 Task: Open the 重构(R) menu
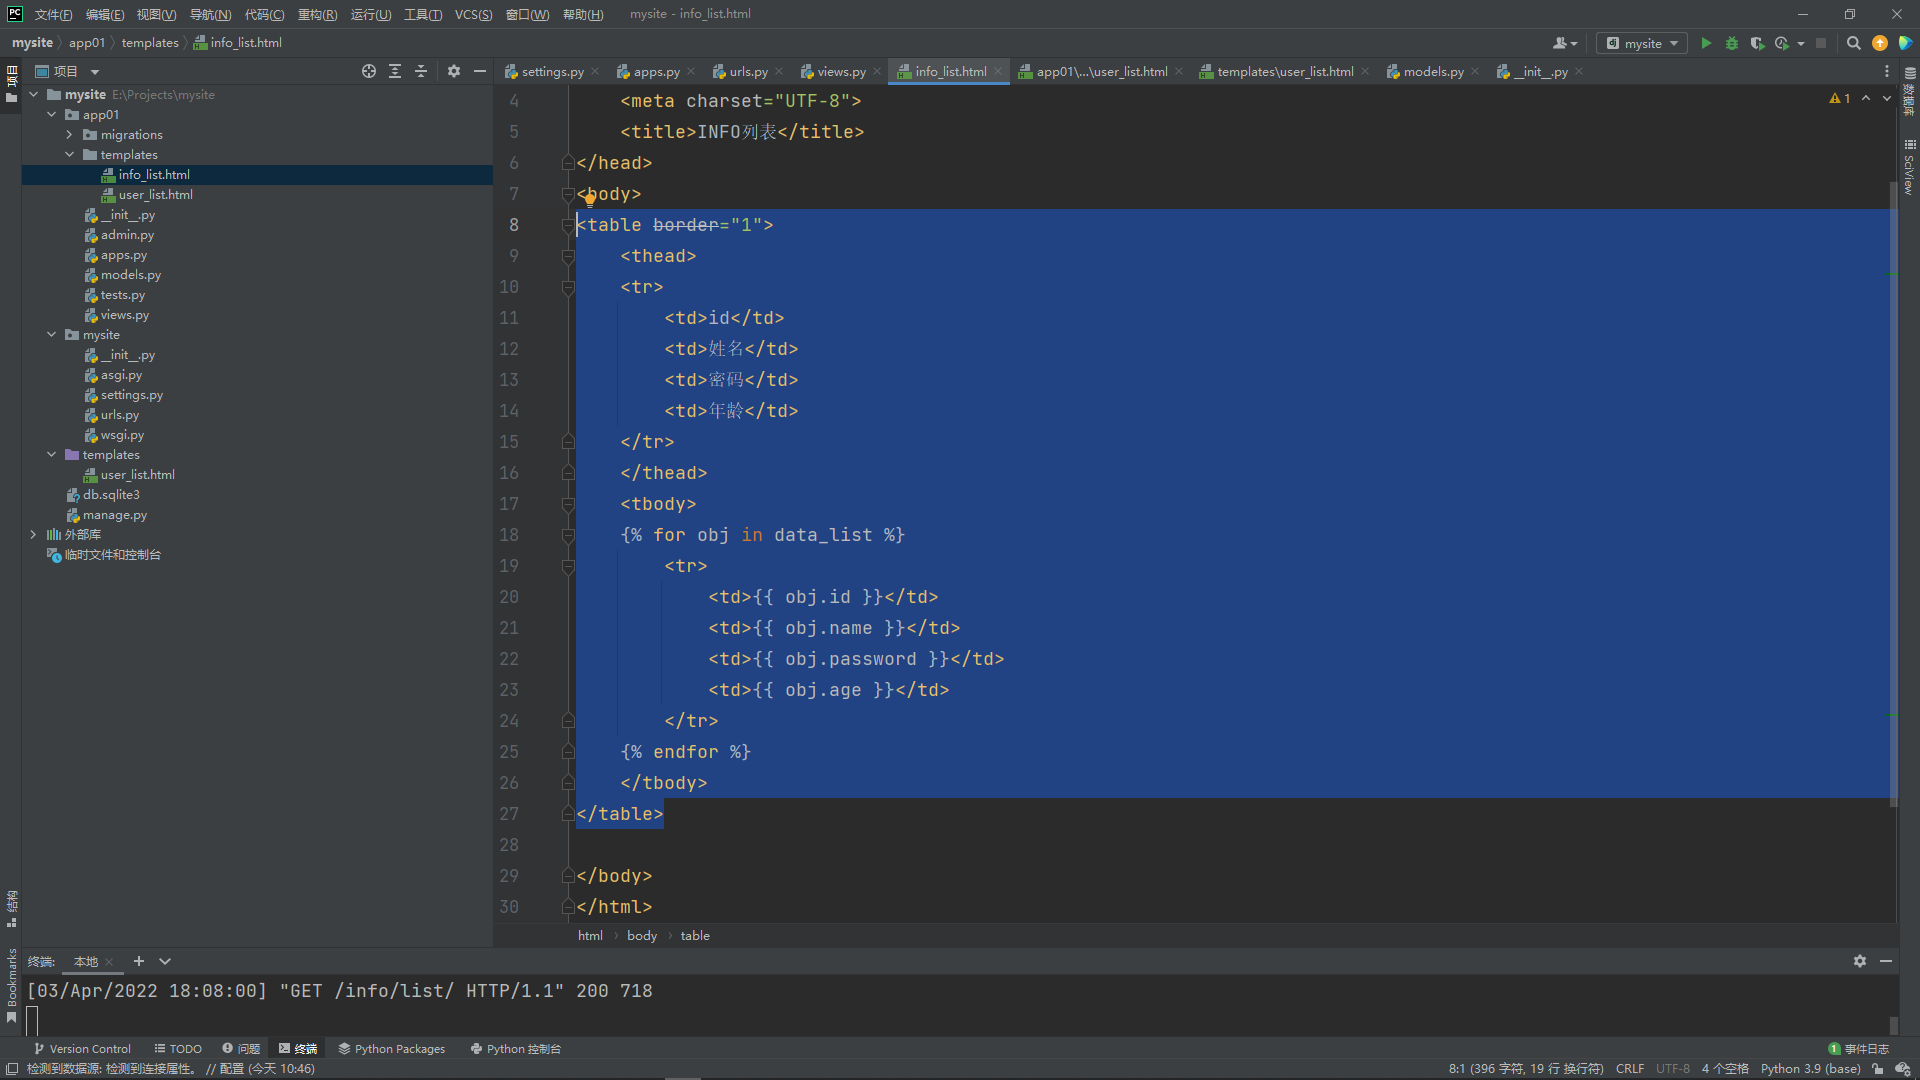[x=318, y=14]
